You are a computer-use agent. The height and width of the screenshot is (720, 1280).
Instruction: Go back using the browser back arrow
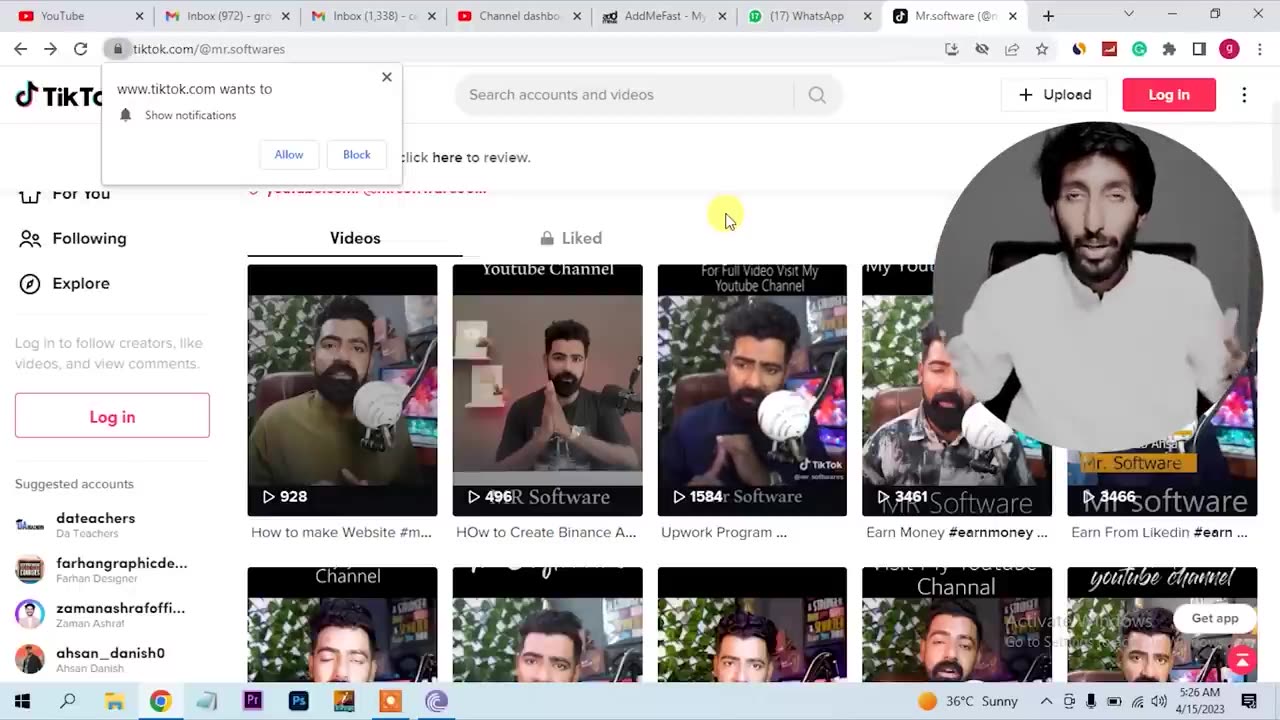21,49
